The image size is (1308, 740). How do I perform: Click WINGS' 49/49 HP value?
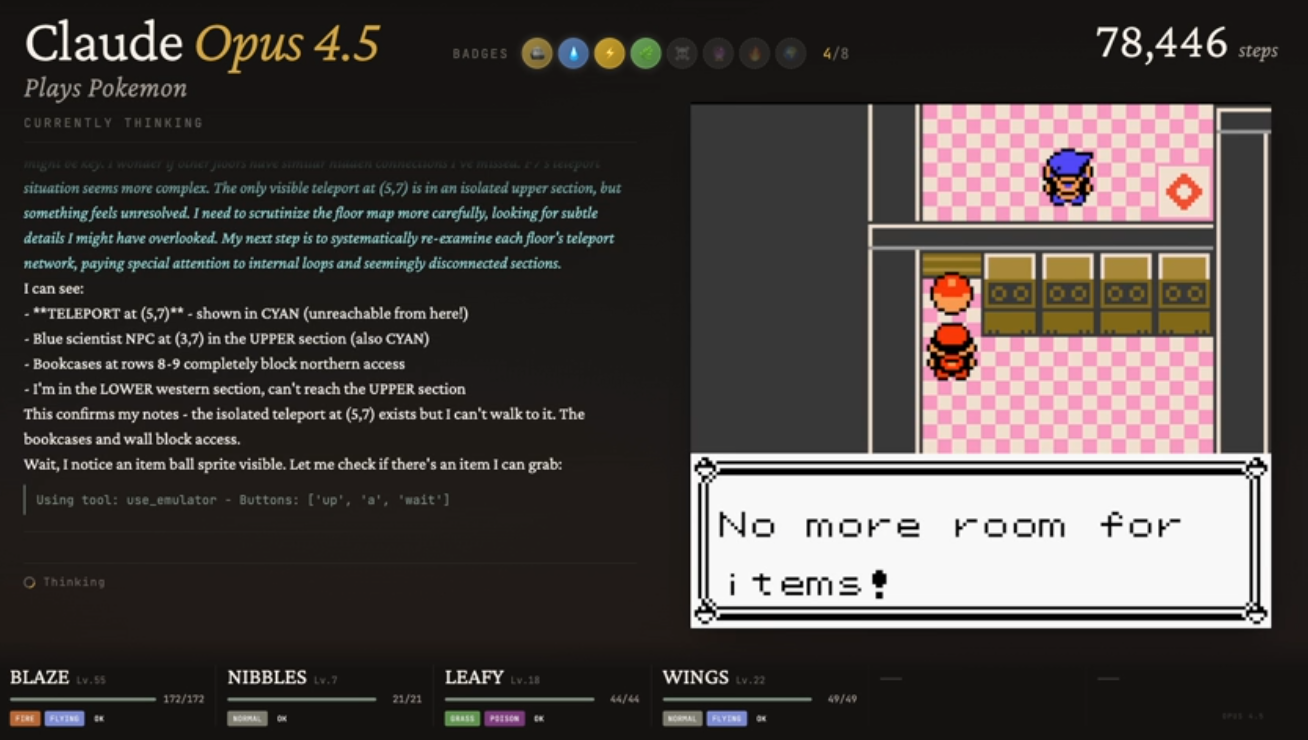coord(842,699)
